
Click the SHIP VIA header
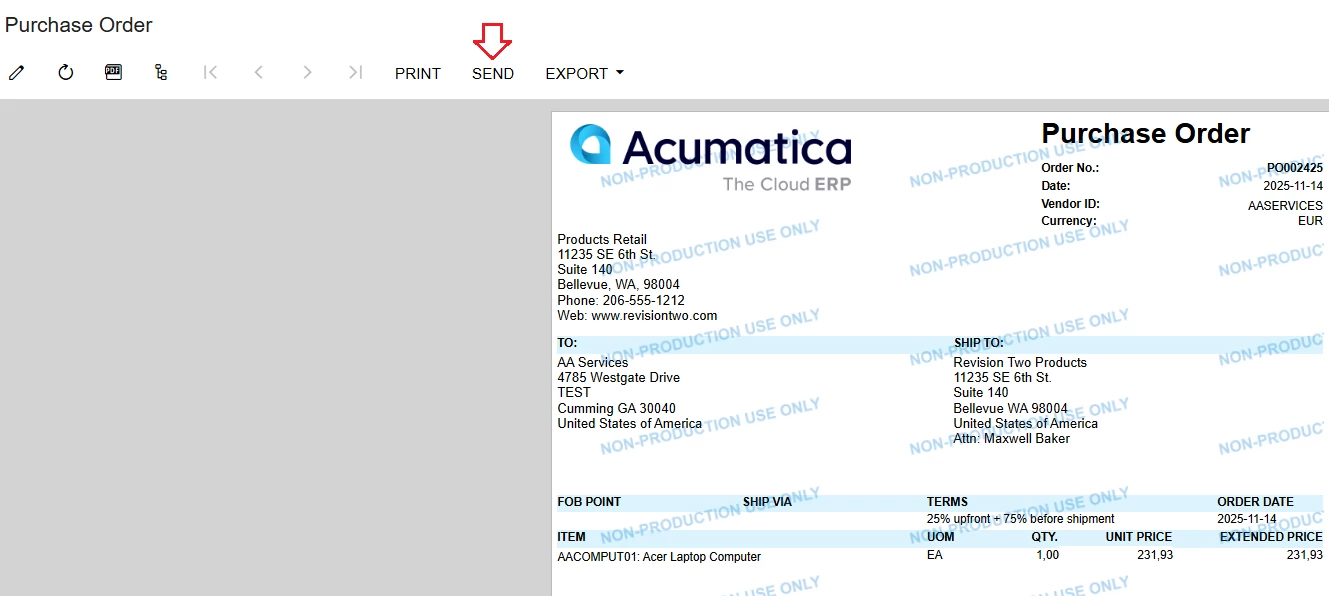point(767,502)
